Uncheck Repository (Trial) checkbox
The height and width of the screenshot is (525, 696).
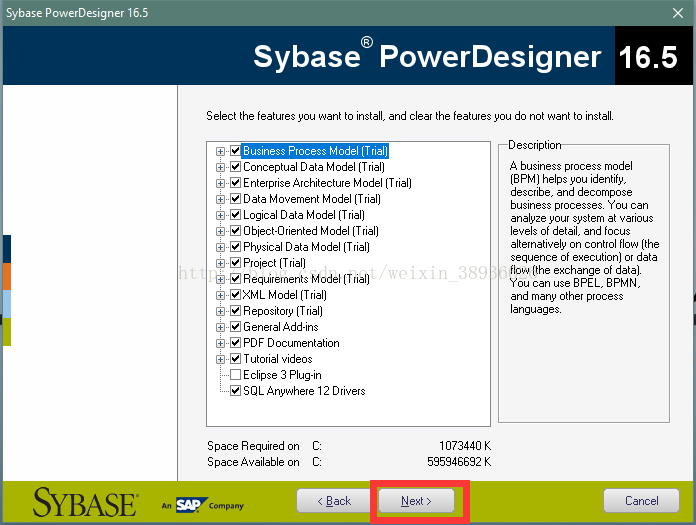[236, 311]
